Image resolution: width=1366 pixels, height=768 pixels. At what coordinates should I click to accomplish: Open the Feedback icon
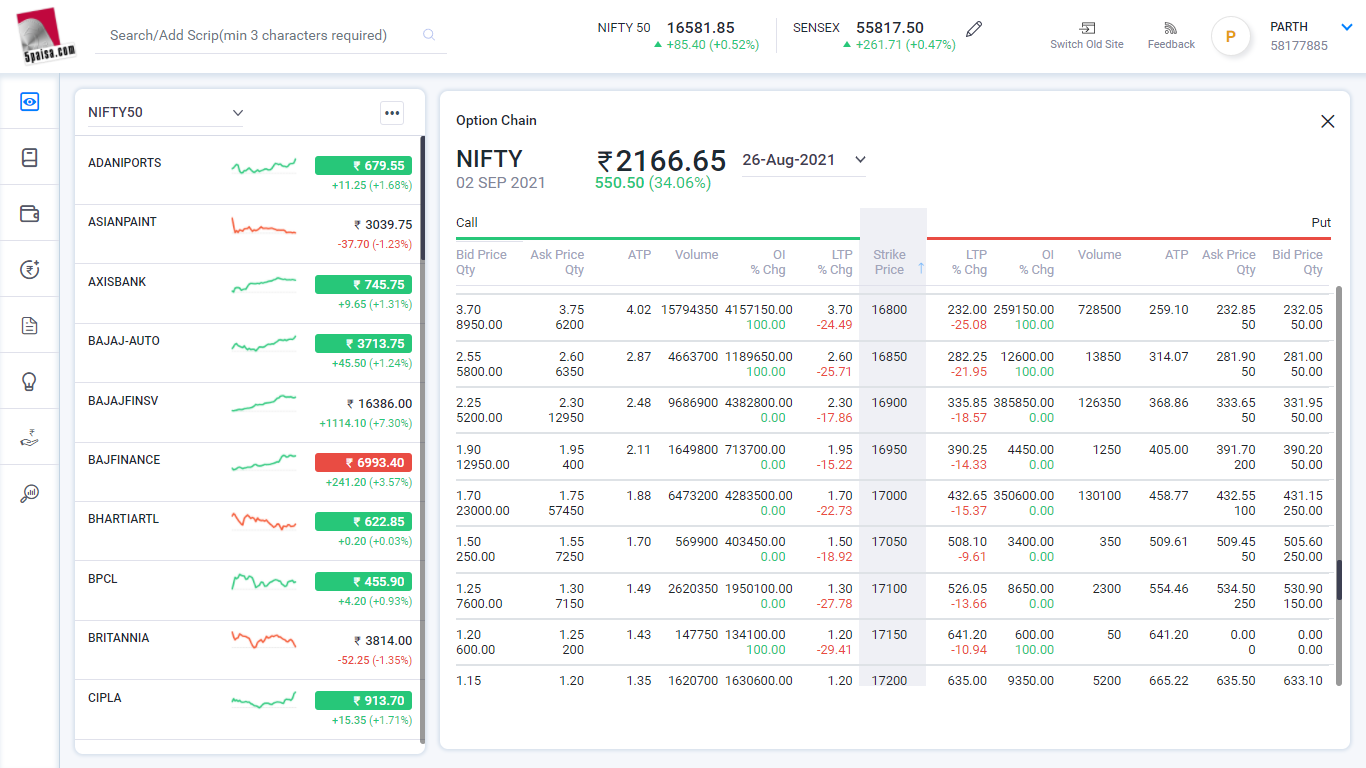pyautogui.click(x=1171, y=28)
